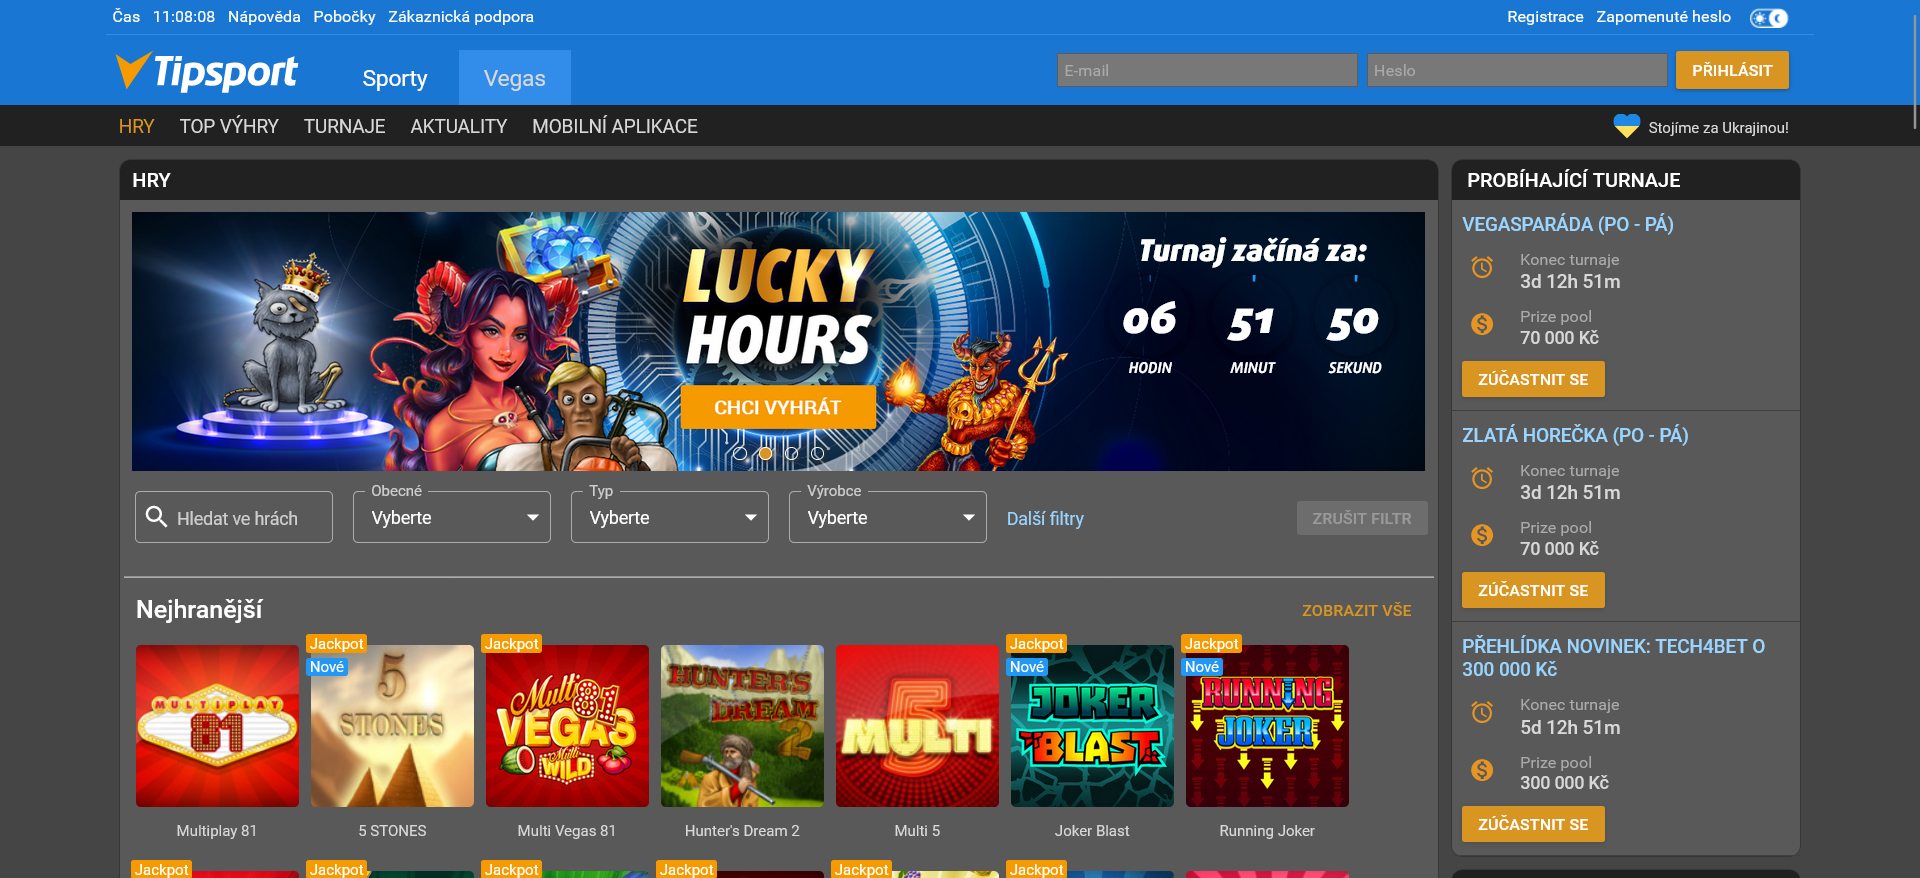Click the Jackpot badge on Multi Vegas 81
The image size is (1920, 878).
click(512, 644)
